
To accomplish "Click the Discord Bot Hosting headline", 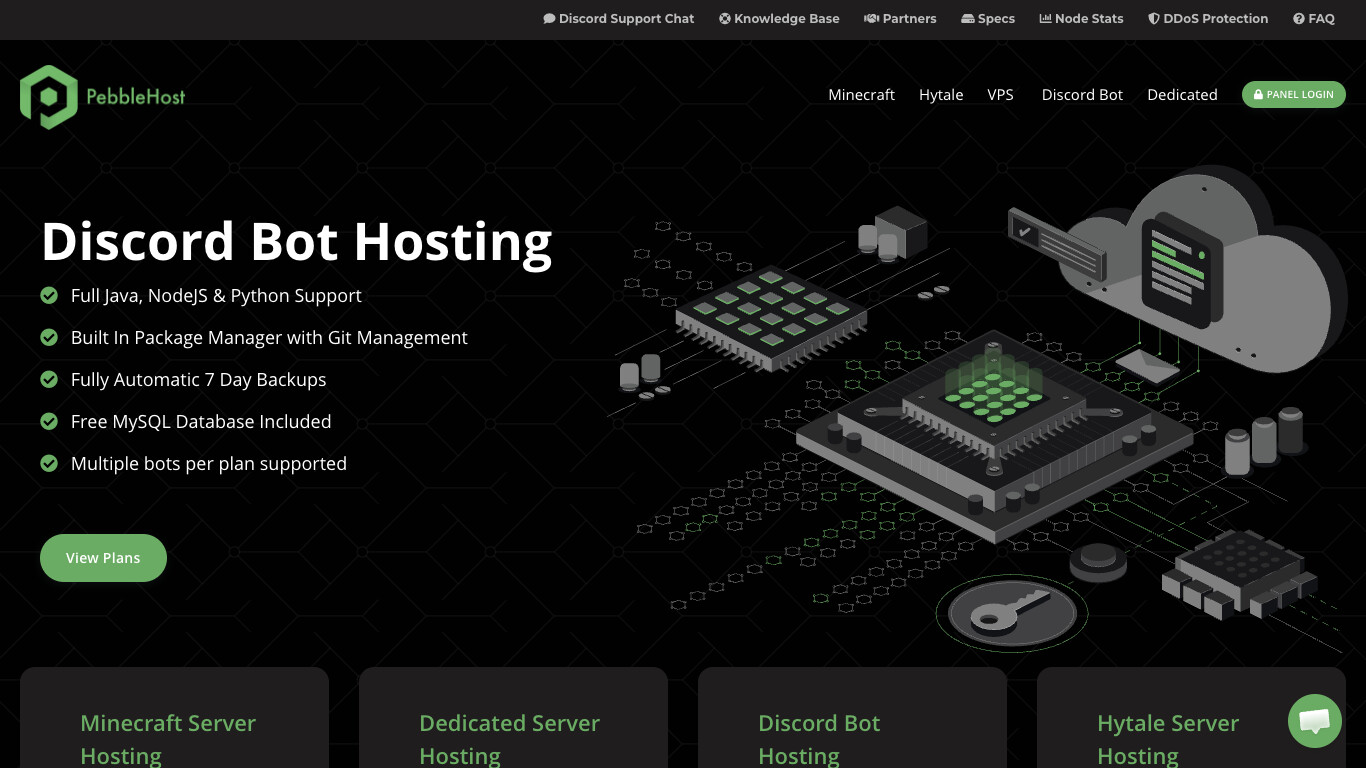I will click(297, 242).
